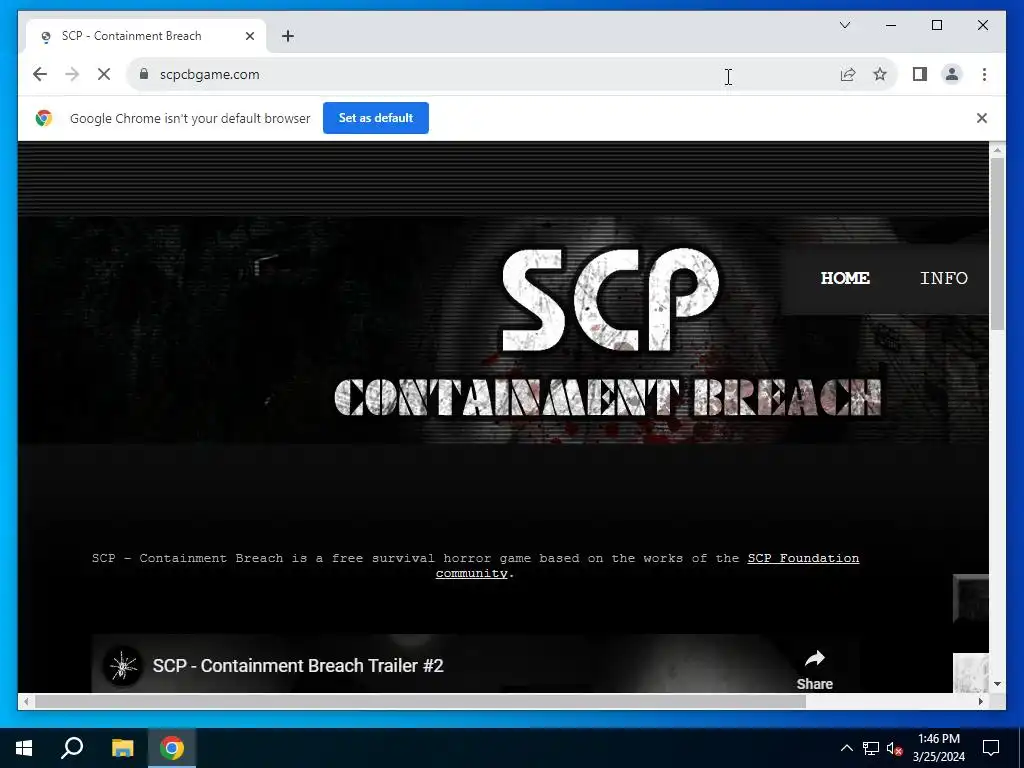Viewport: 1024px width, 768px height.
Task: Click the scroll right arrow at the bottom
Action: [980, 701]
